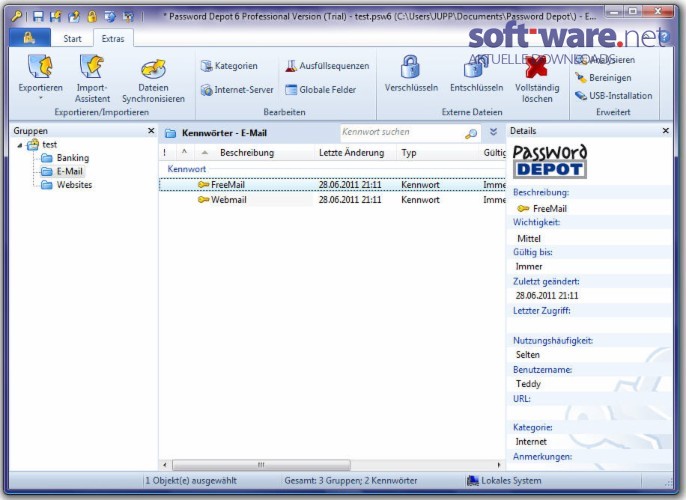686x500 pixels.
Task: Click the last quick access toolbar icon
Action: [x=129, y=17]
